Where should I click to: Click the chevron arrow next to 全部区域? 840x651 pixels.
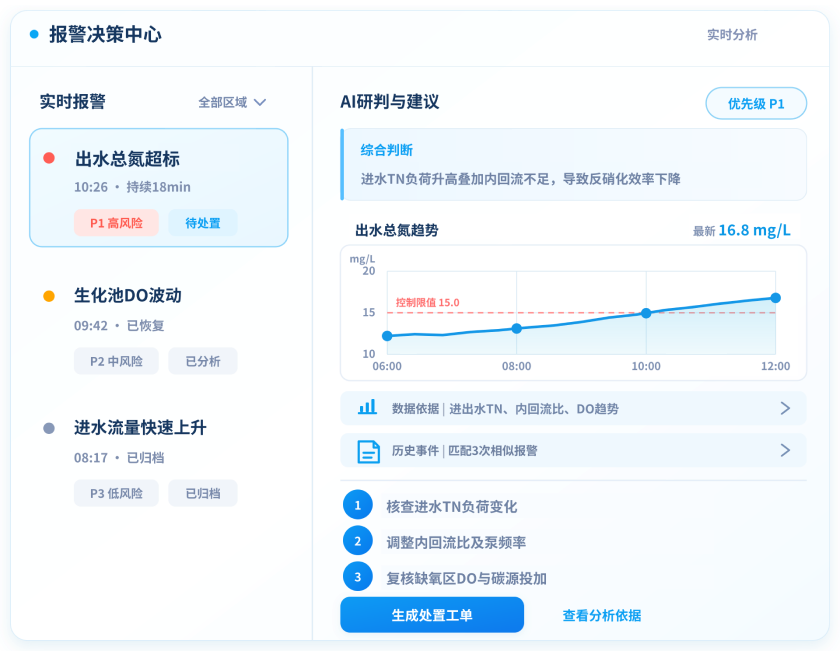[260, 102]
